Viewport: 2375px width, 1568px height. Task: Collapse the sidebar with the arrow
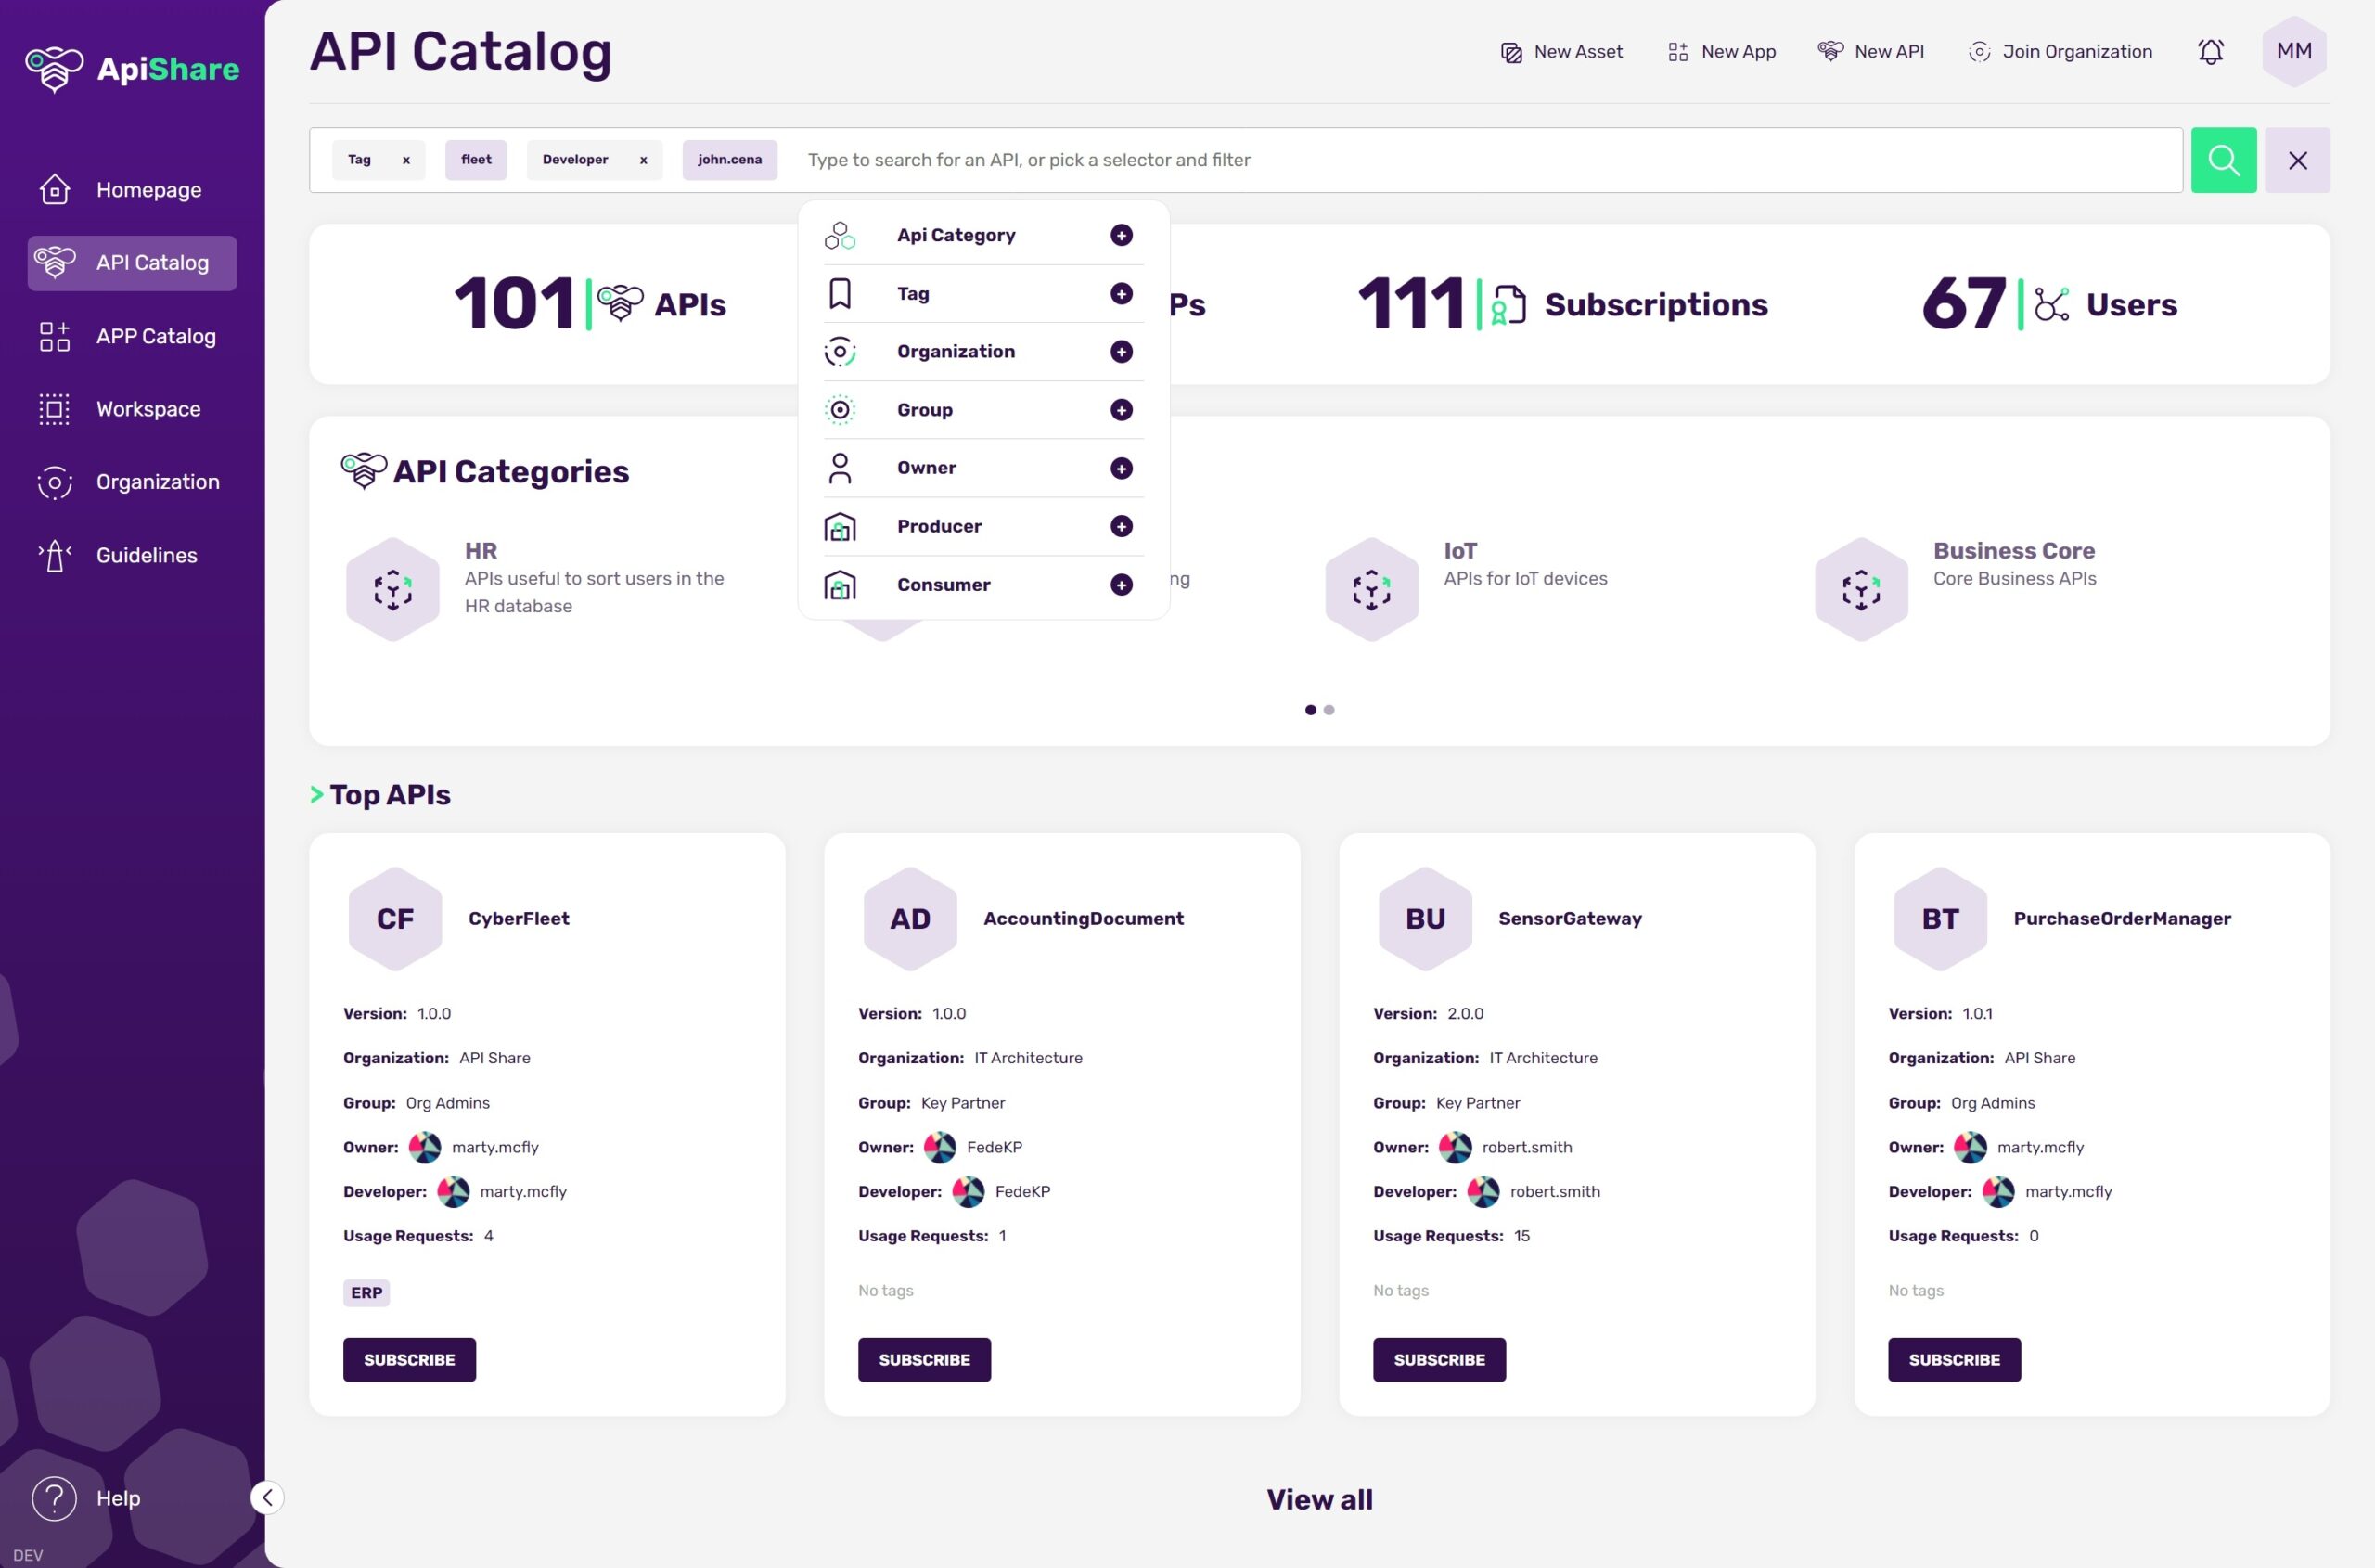(267, 1497)
